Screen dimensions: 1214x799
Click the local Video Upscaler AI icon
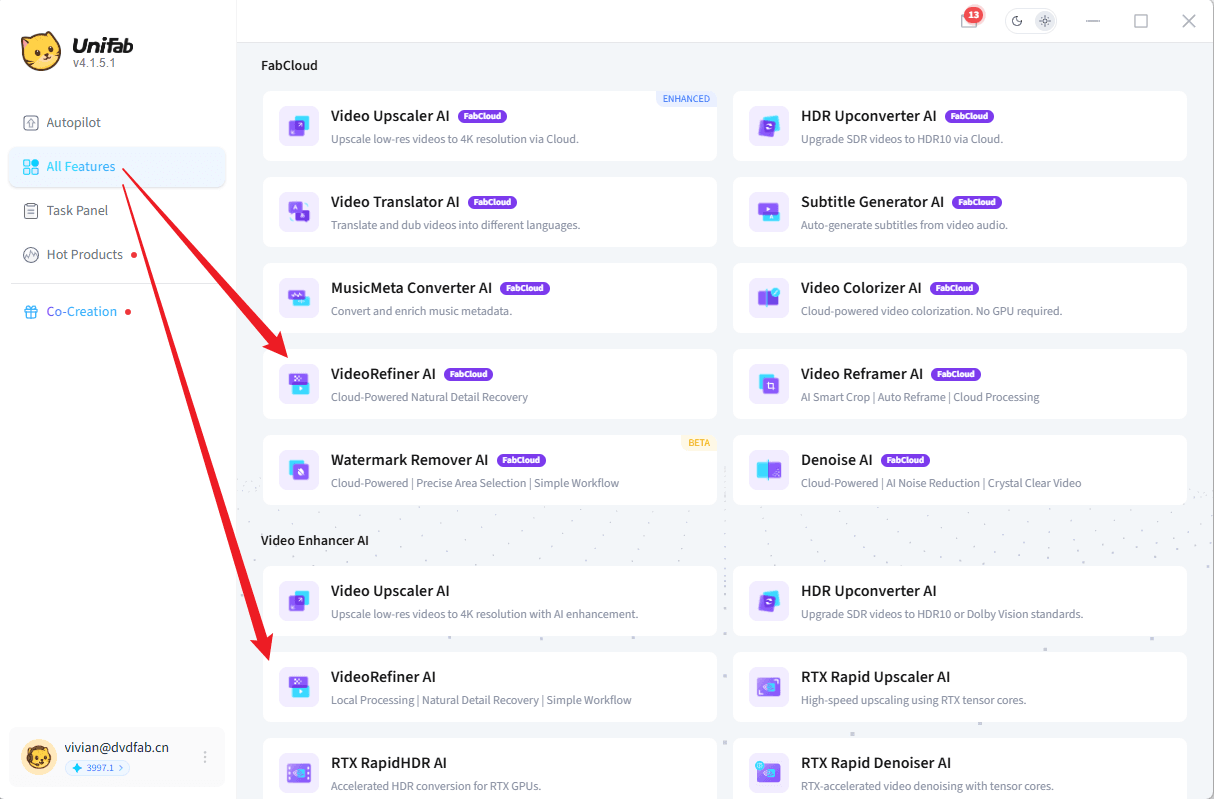coord(299,601)
